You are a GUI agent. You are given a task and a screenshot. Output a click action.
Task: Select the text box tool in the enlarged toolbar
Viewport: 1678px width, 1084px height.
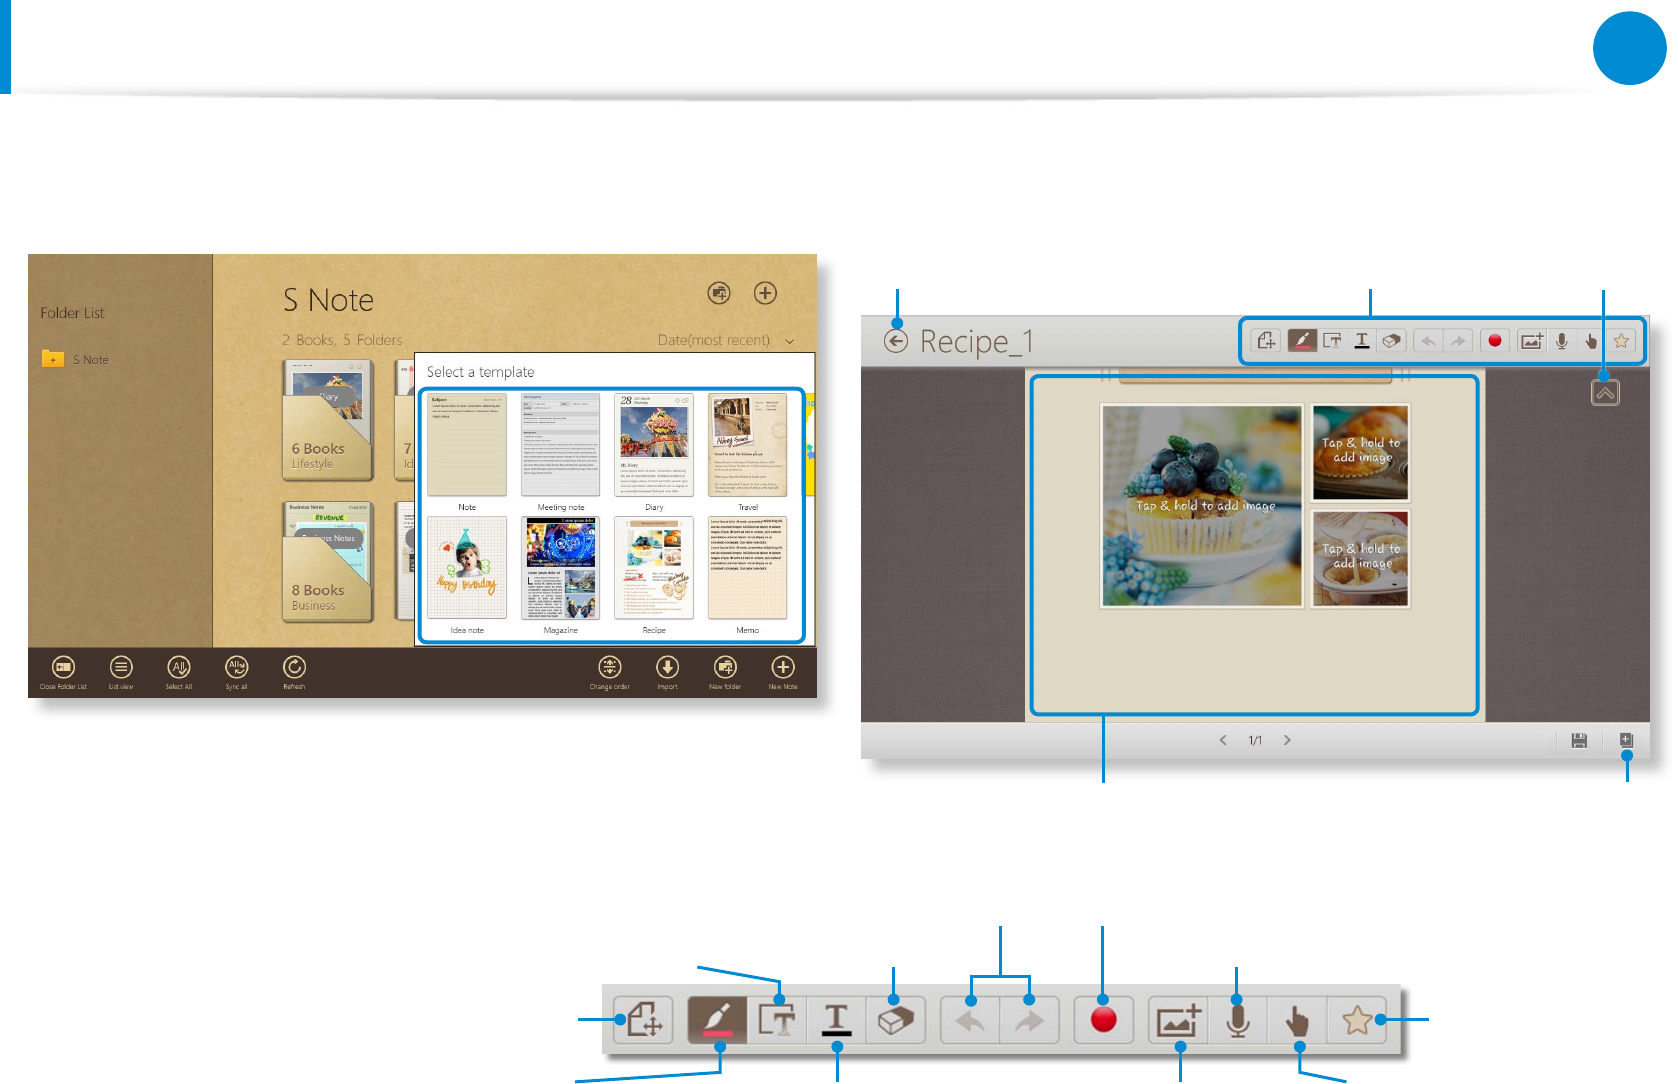click(x=777, y=1020)
